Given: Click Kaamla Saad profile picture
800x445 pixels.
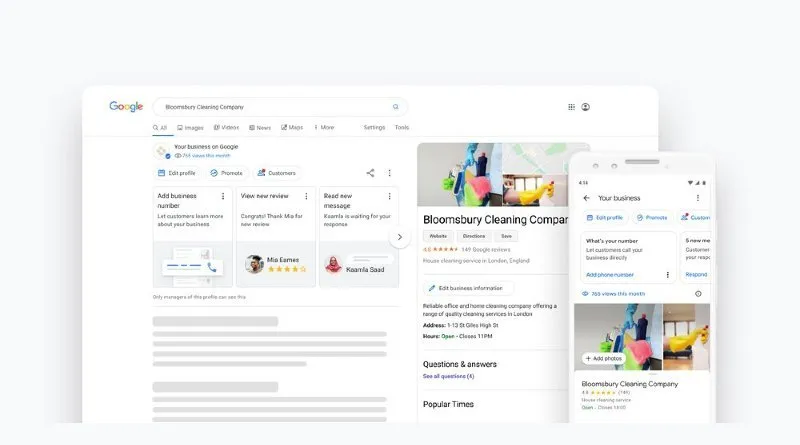Looking at the screenshot, I should (x=333, y=264).
